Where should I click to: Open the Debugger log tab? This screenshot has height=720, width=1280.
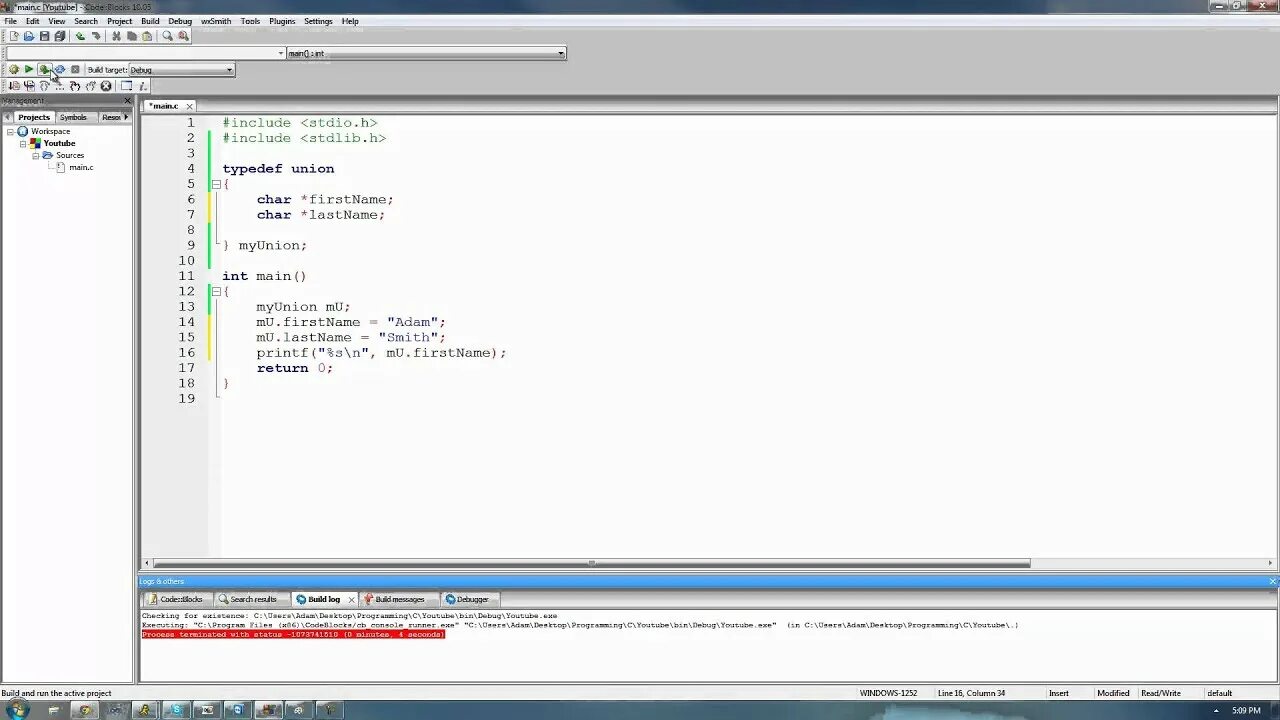click(x=472, y=599)
